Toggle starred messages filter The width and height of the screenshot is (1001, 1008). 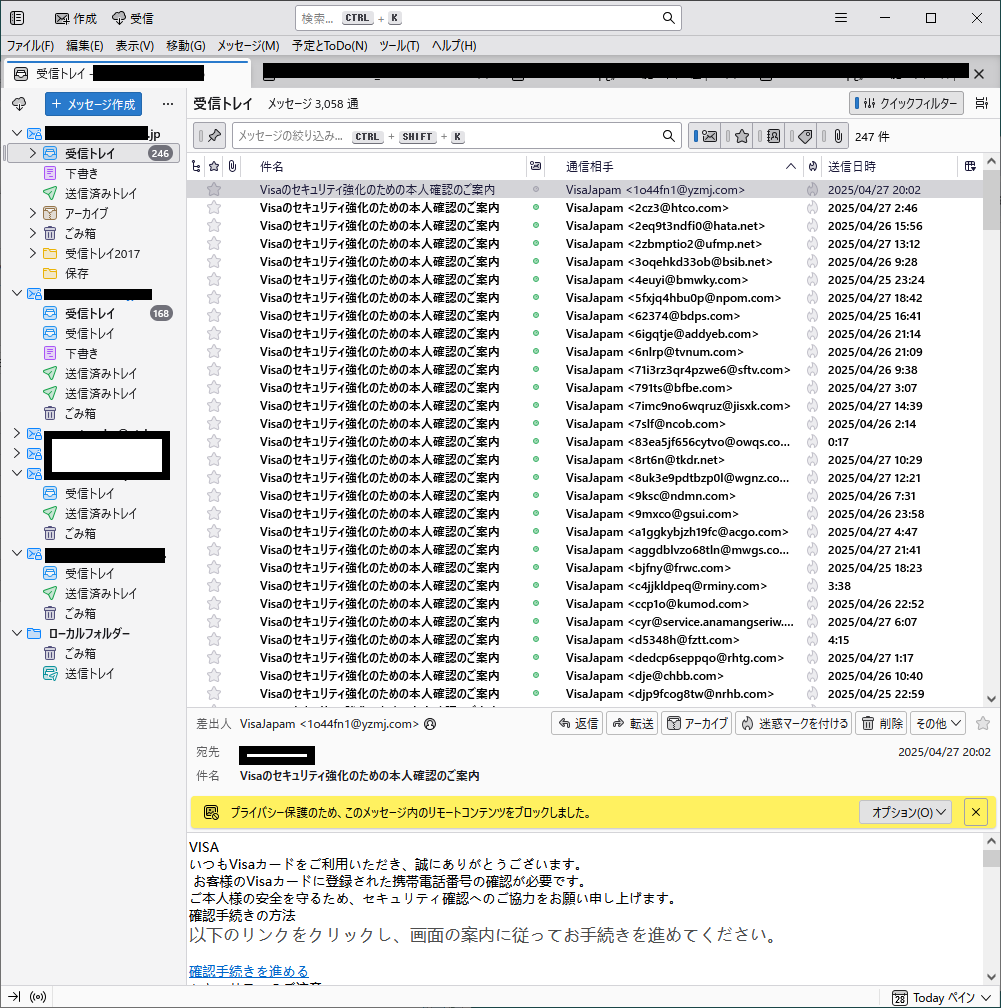click(x=737, y=136)
